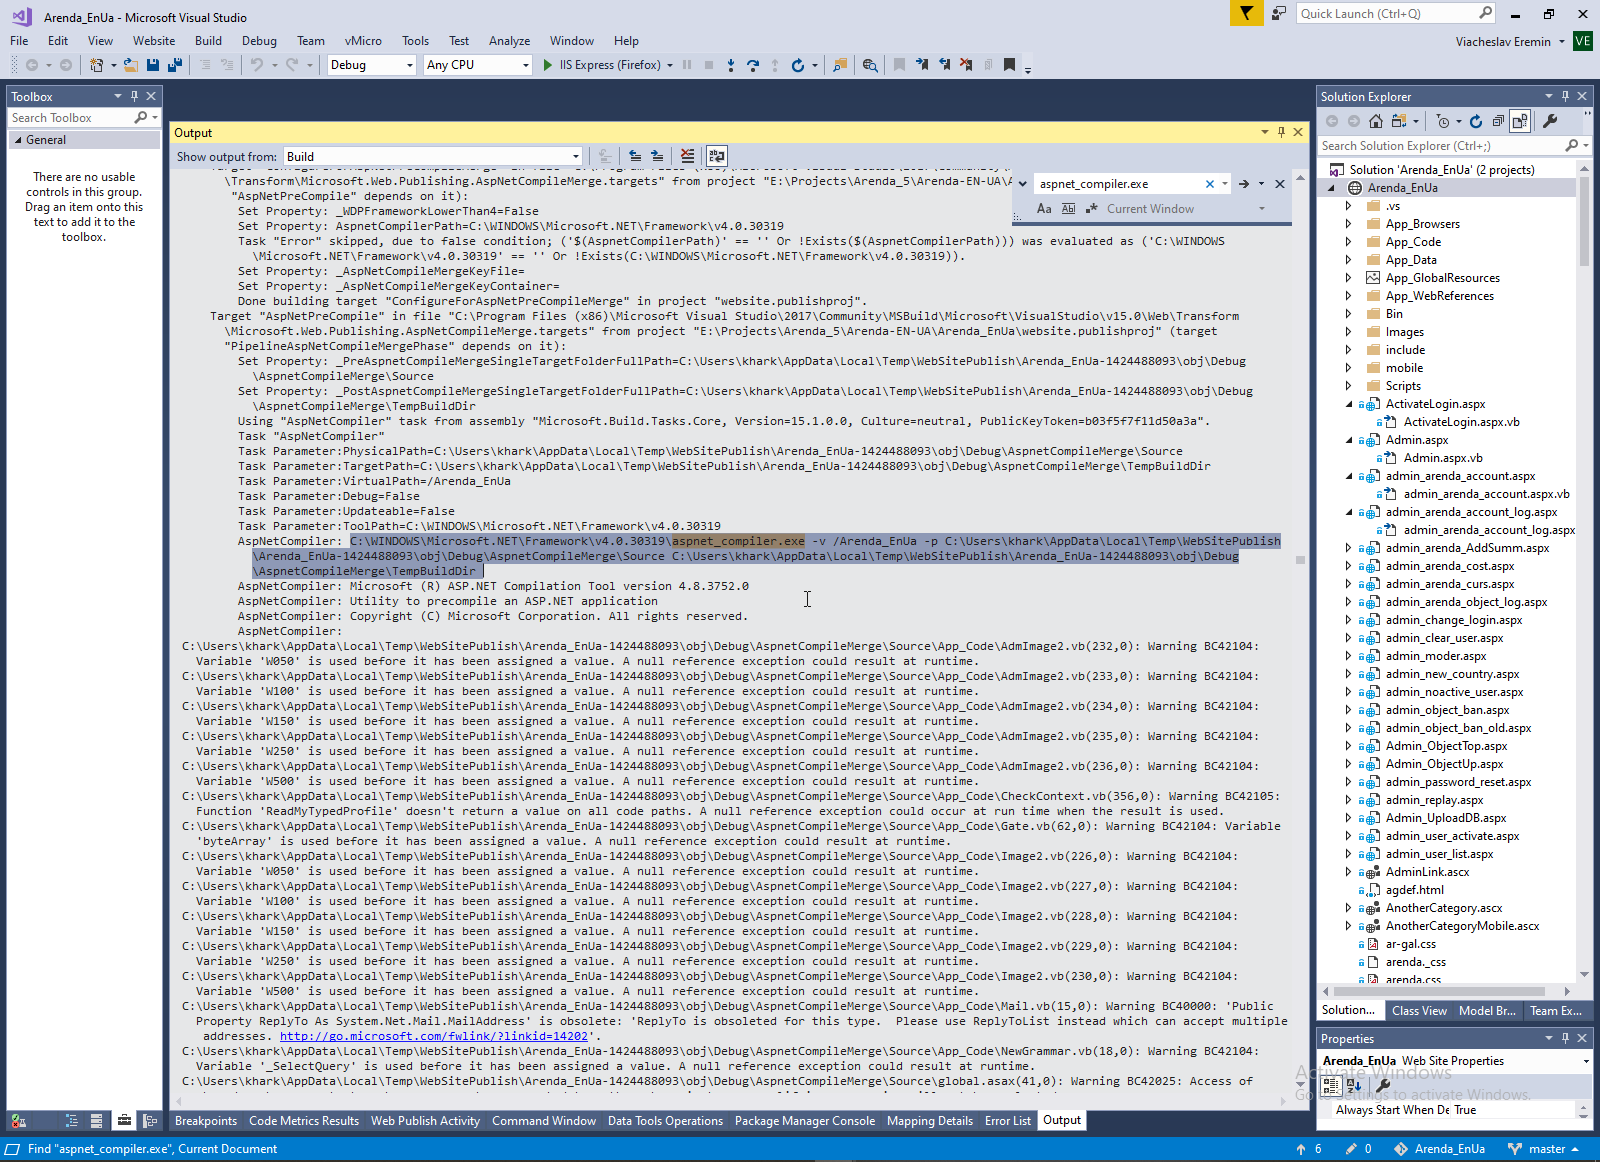Go to next message in Output toolbar
This screenshot has width=1600, height=1162.
[x=657, y=156]
